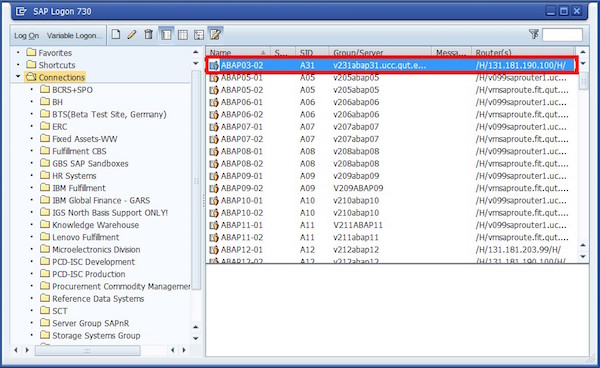The width and height of the screenshot is (600, 368).
Task: Click the ABAP07-01 connection icon
Action: (214, 127)
